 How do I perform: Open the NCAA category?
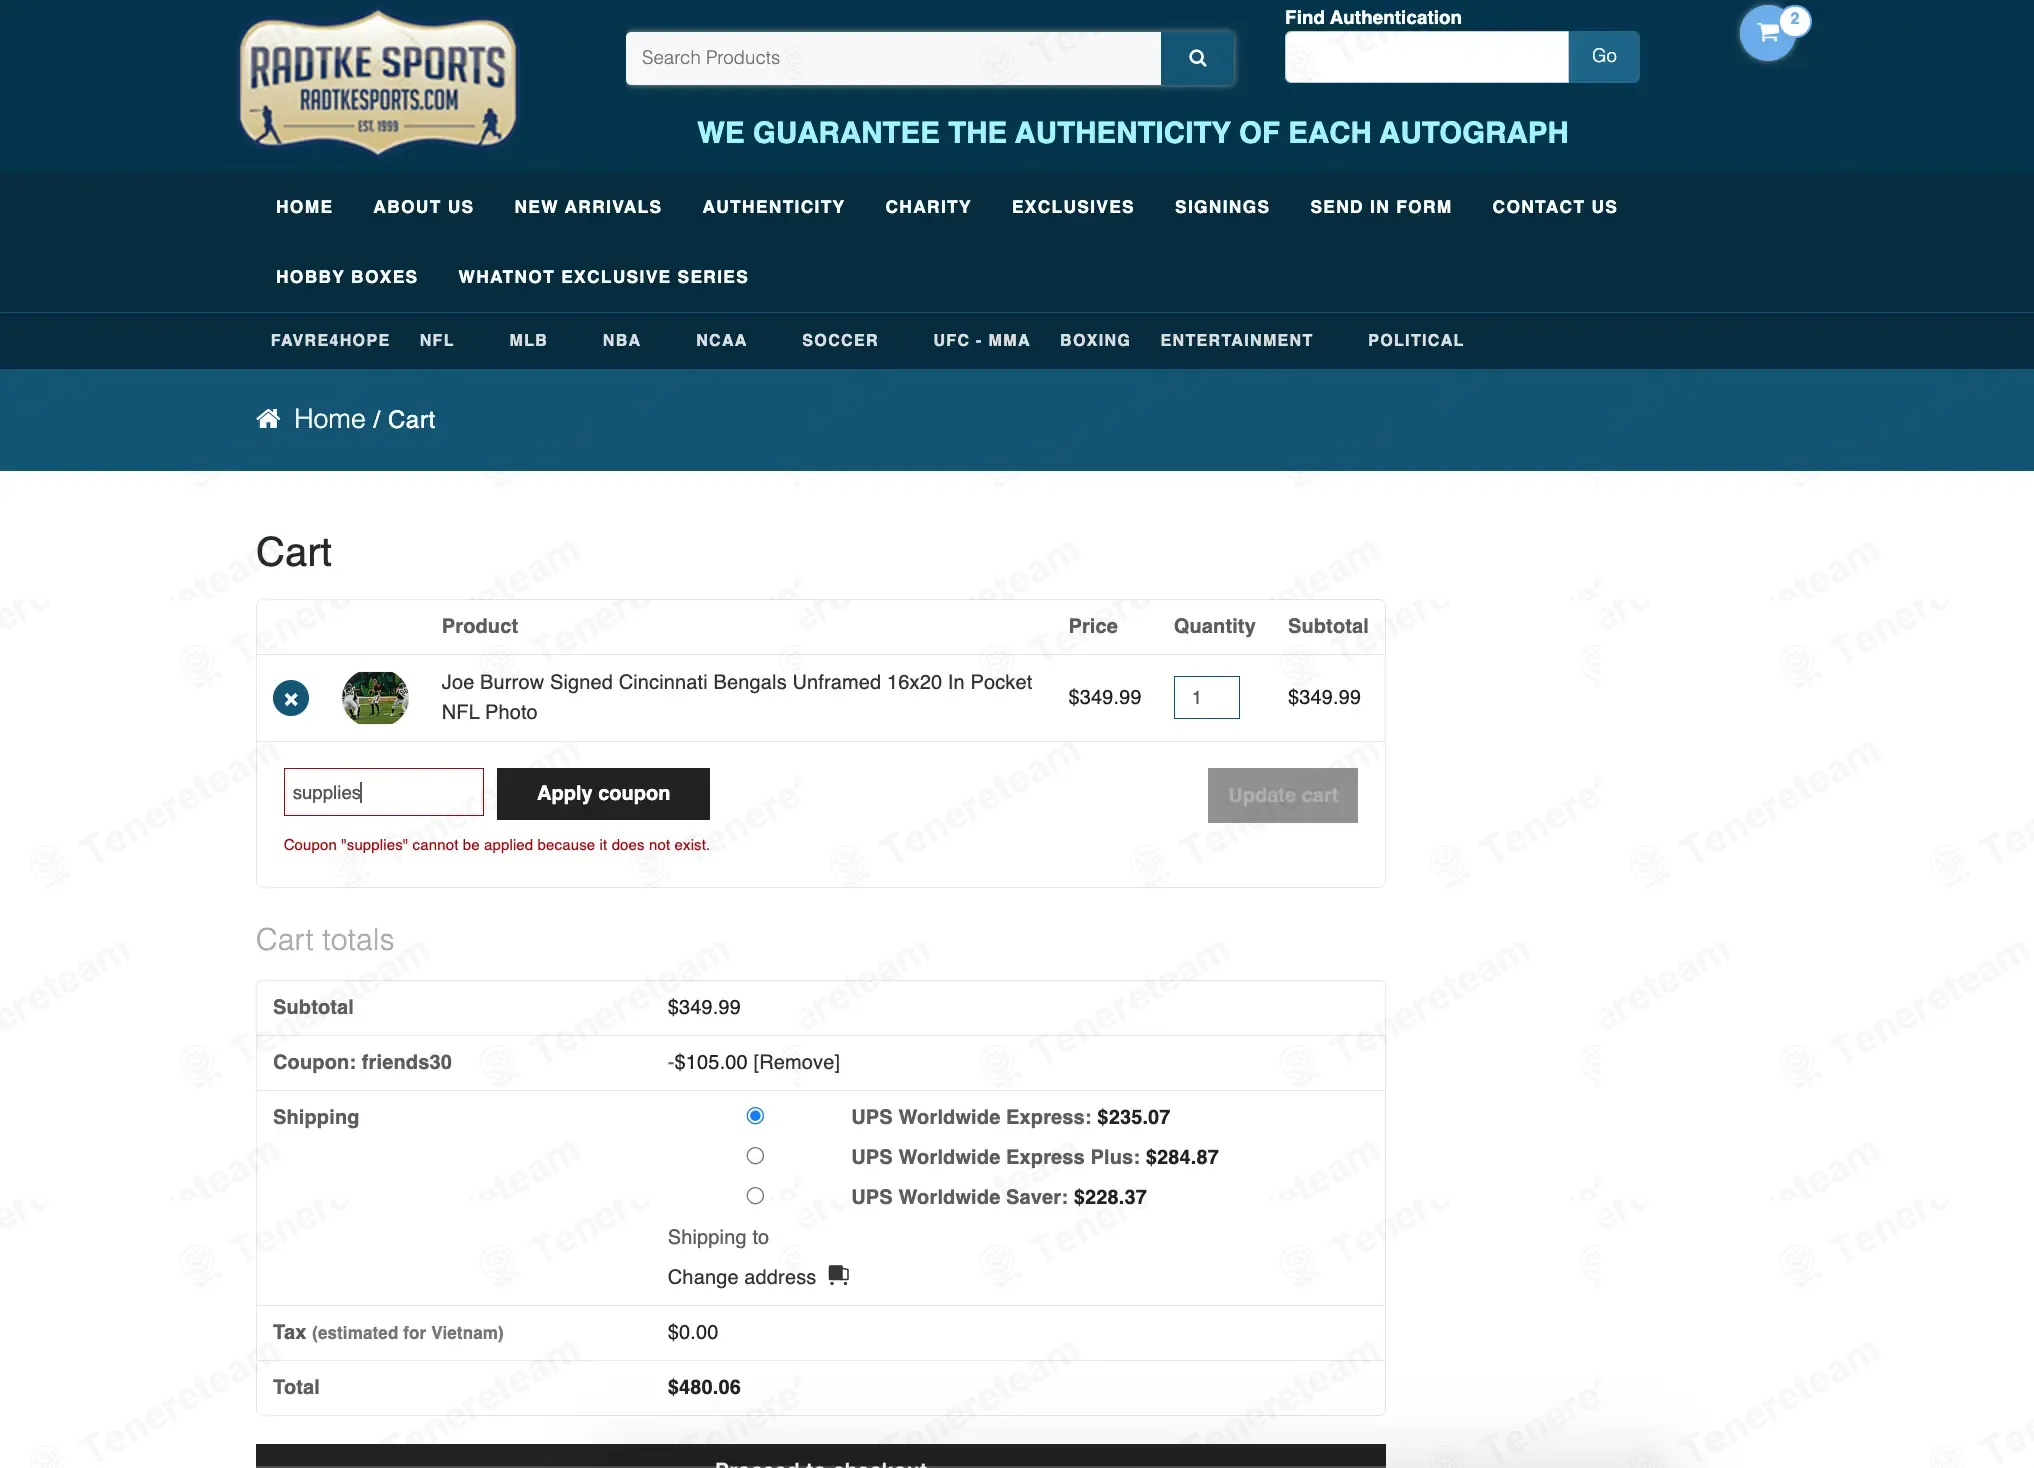click(x=721, y=340)
